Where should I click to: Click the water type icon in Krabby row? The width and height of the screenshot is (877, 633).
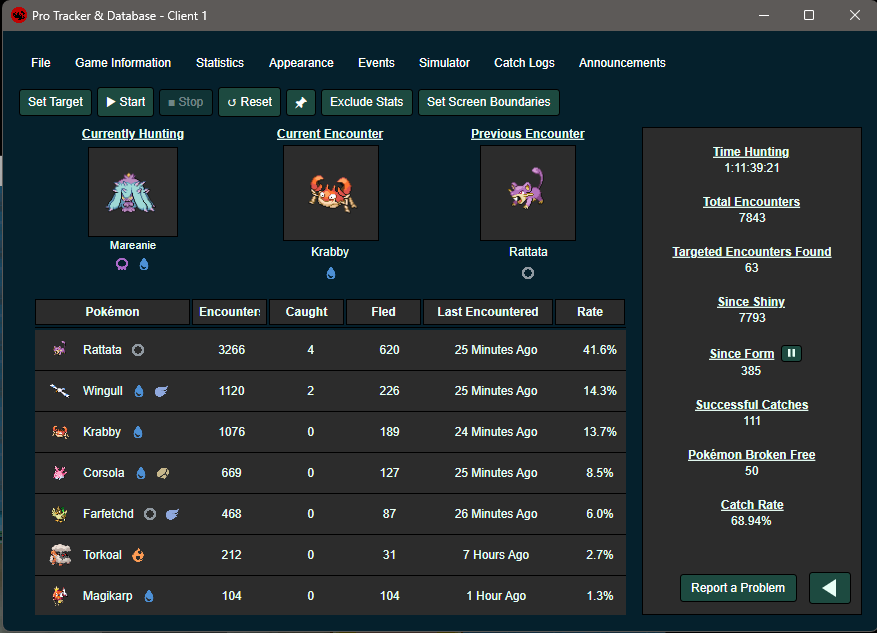coord(138,432)
